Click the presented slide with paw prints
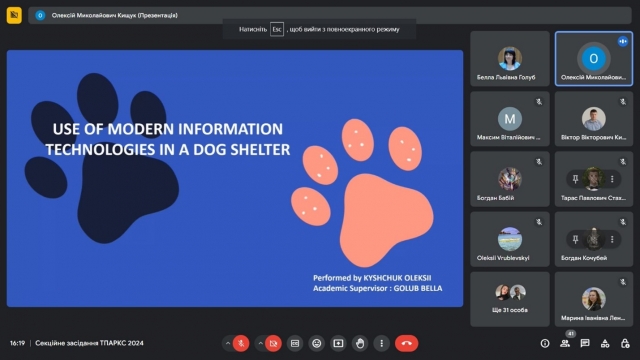This screenshot has height=360, width=640. 235,178
